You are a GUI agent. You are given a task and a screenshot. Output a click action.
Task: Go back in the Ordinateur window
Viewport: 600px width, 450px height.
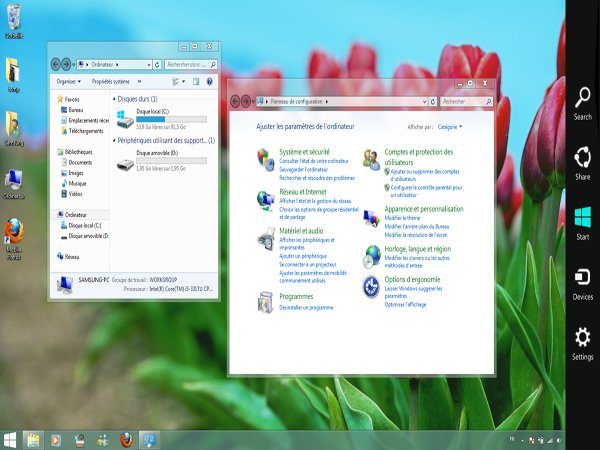click(x=56, y=64)
